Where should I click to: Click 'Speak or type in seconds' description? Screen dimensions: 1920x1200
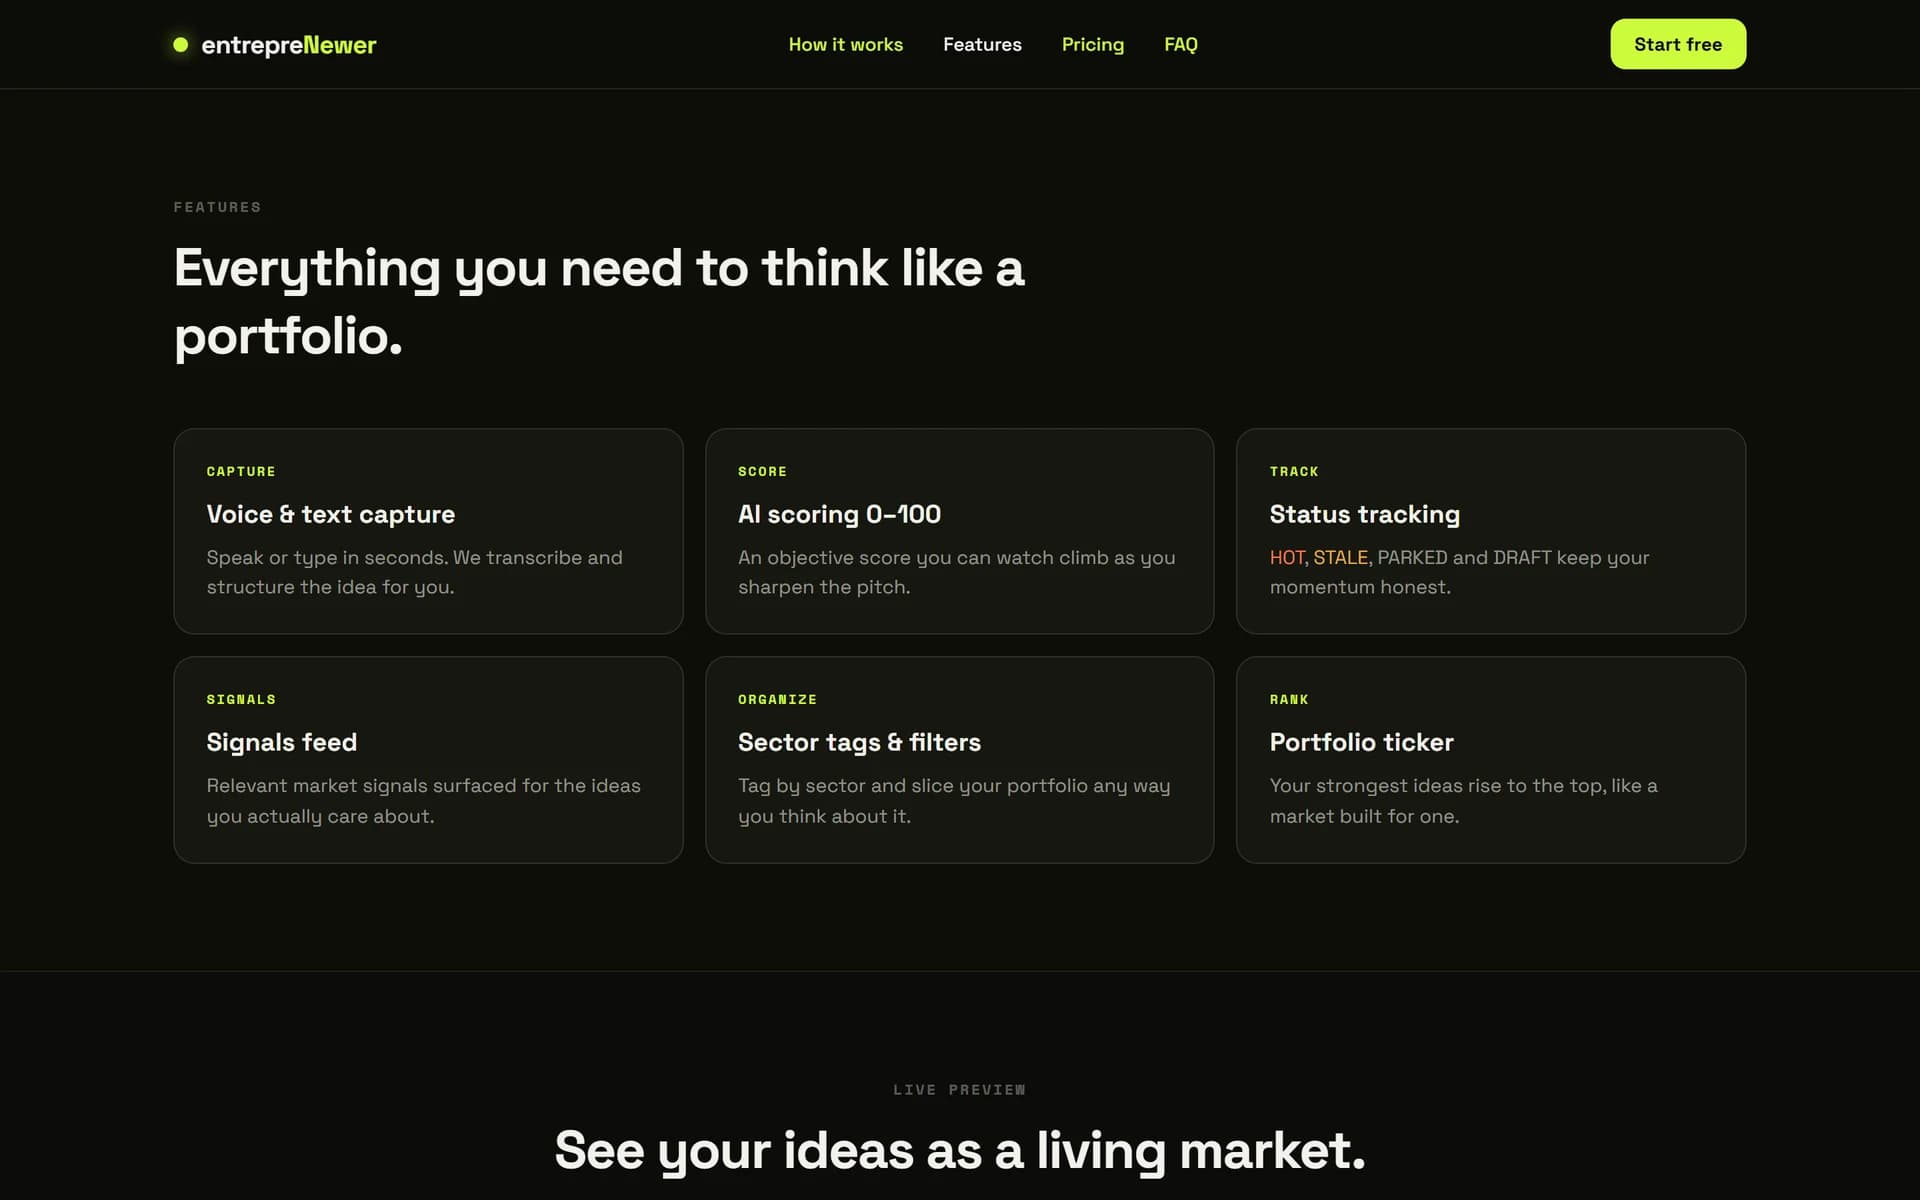414,572
